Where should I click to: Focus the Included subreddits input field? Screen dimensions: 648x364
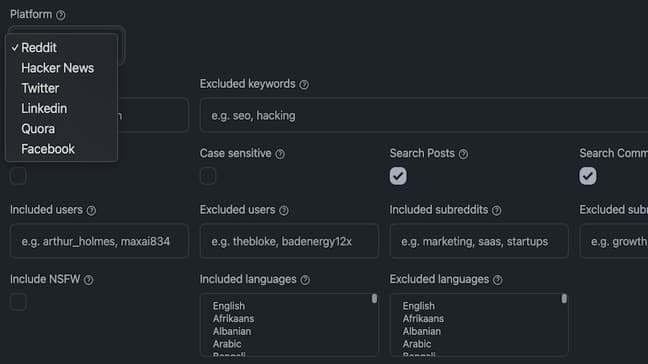tap(479, 241)
